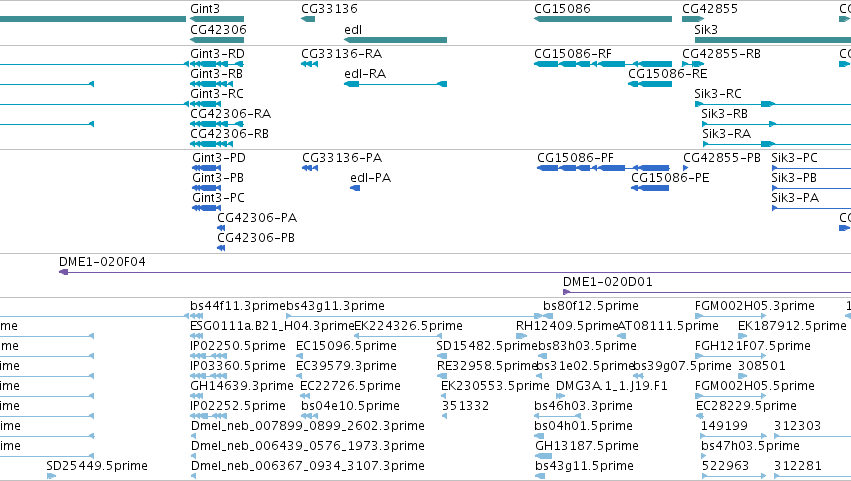
Task: Select the CG15086-PE protein feature
Action: pyautogui.click(x=650, y=188)
